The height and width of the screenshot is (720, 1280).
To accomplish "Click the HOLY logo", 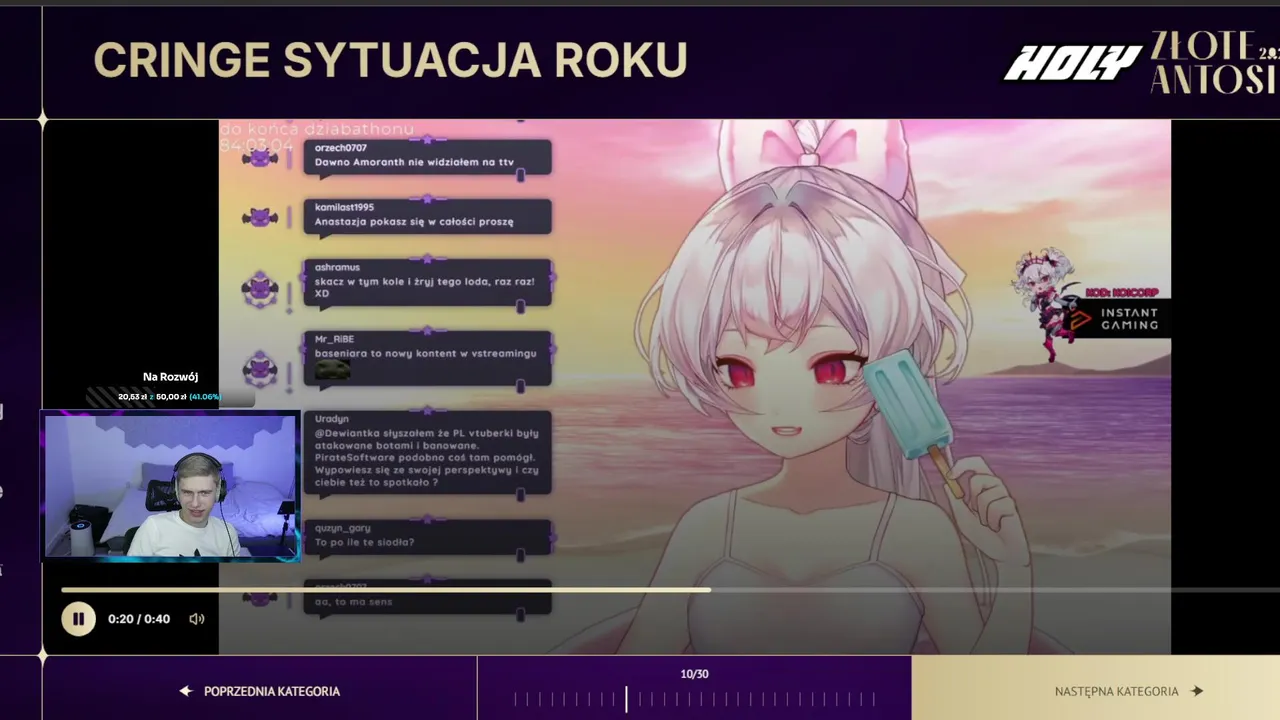I will click(1072, 63).
